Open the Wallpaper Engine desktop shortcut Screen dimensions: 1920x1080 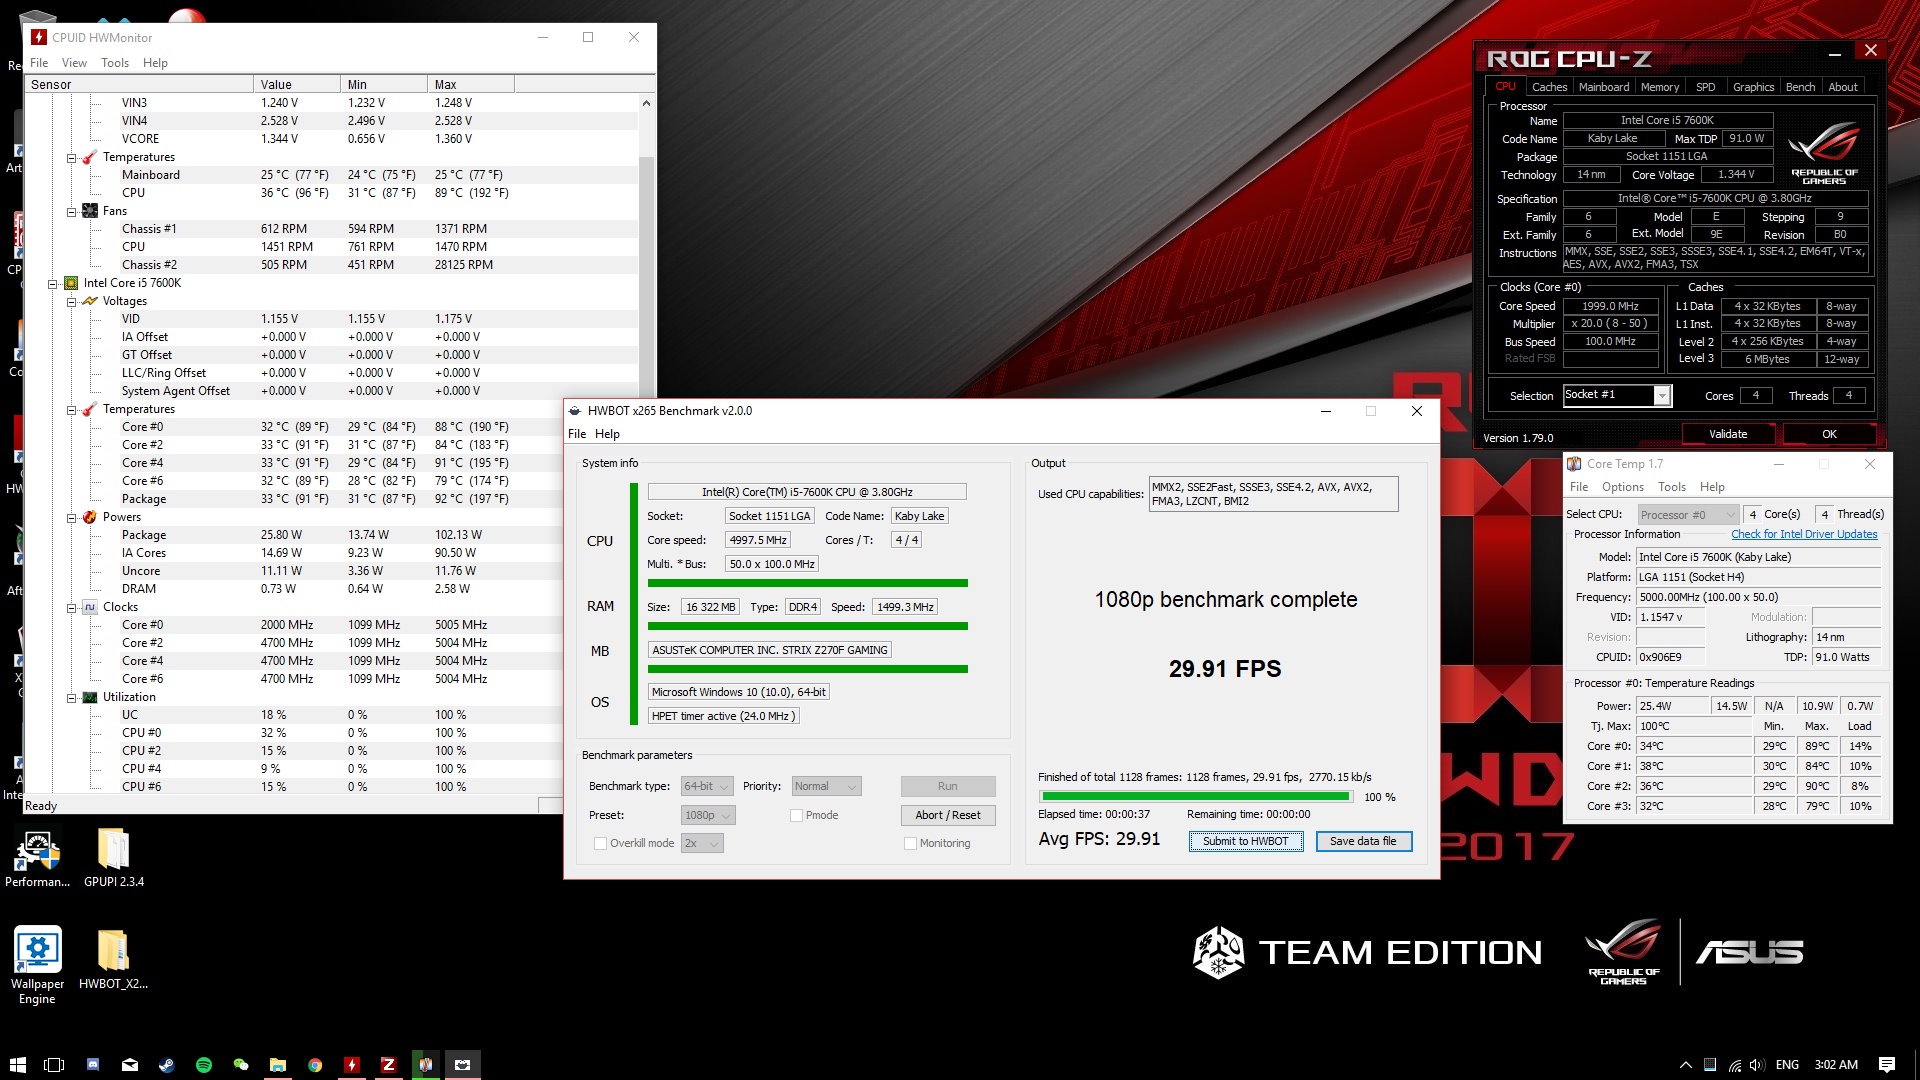tap(37, 965)
